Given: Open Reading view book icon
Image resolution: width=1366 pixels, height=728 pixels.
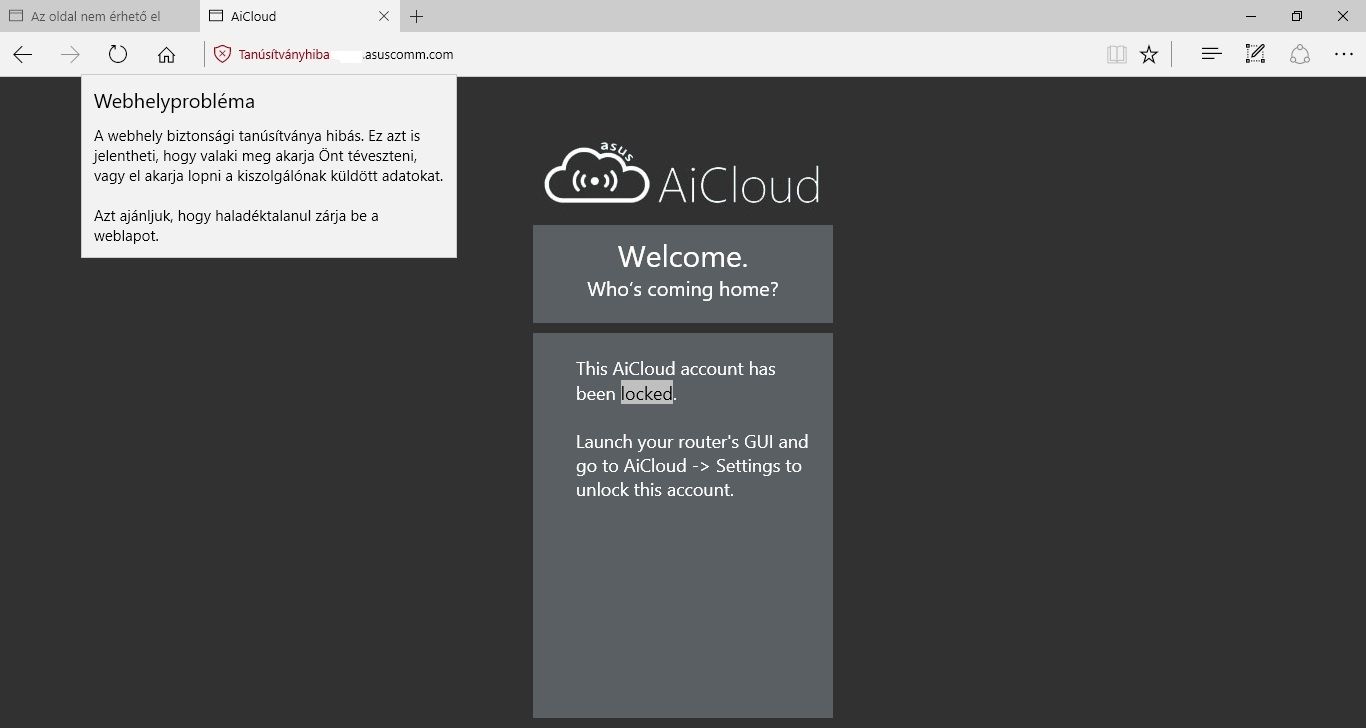Looking at the screenshot, I should (x=1117, y=55).
